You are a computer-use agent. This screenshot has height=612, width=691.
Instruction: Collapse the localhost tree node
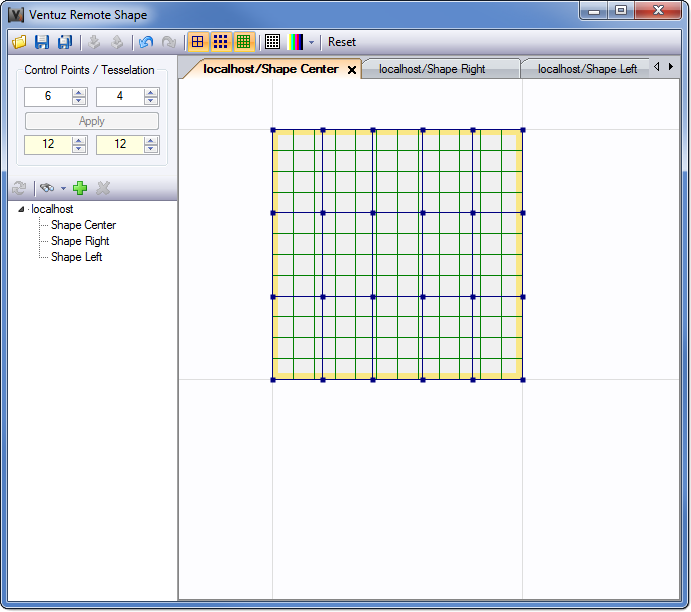coord(23,209)
